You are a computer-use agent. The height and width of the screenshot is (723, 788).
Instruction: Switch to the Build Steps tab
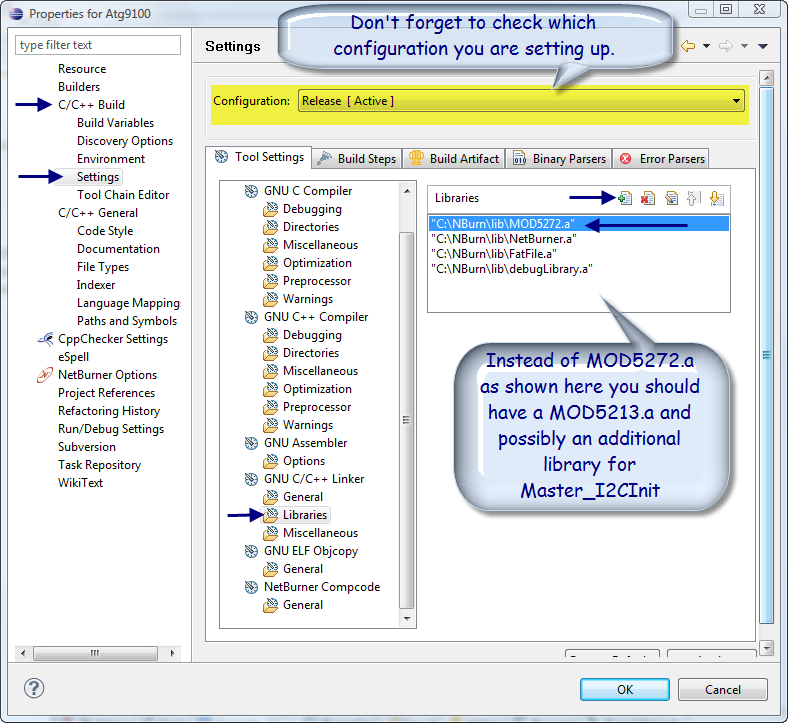click(x=357, y=159)
